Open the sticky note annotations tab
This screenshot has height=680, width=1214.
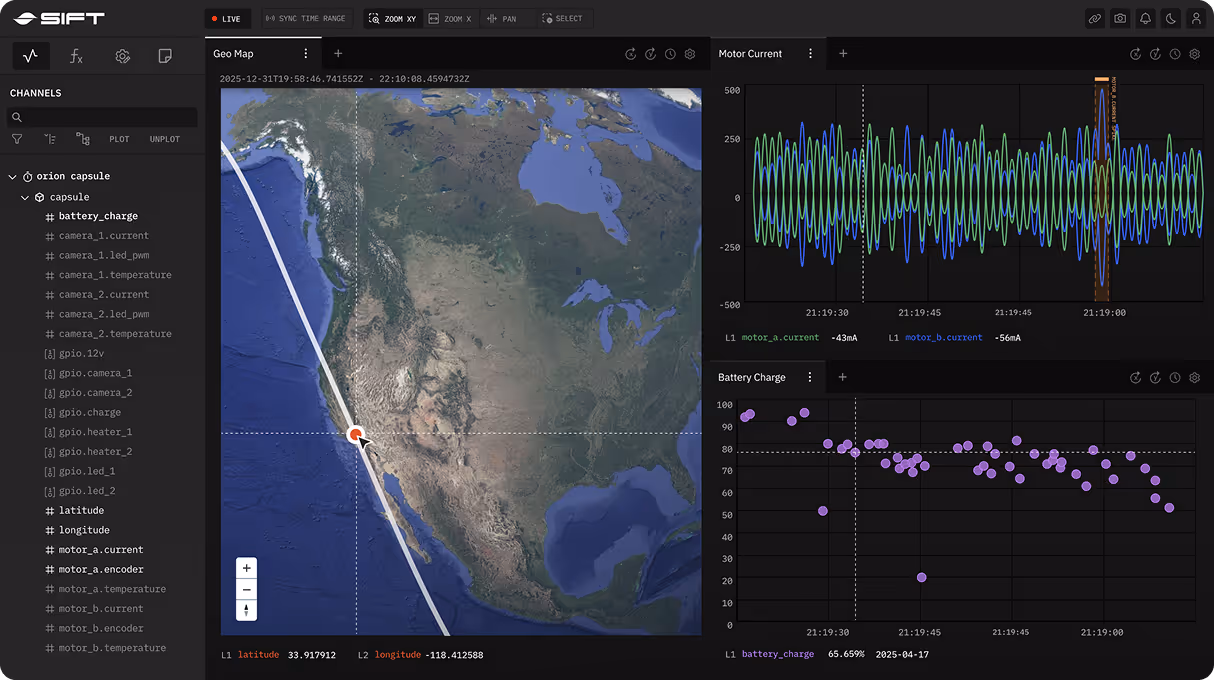[x=166, y=56]
